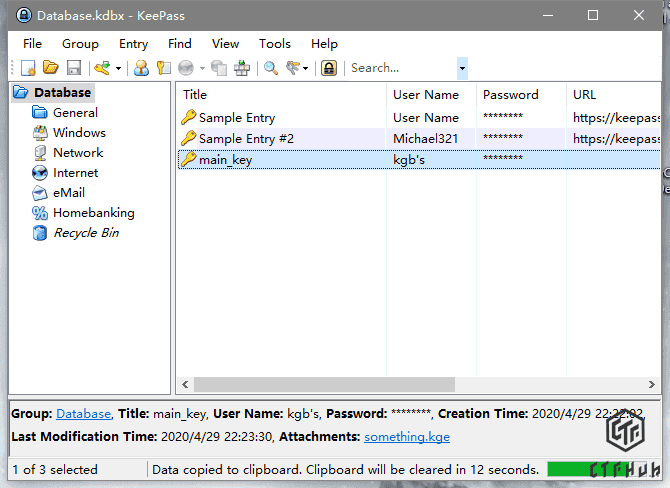The height and width of the screenshot is (488, 670).
Task: Click the Save Database floppy icon
Action: (73, 68)
